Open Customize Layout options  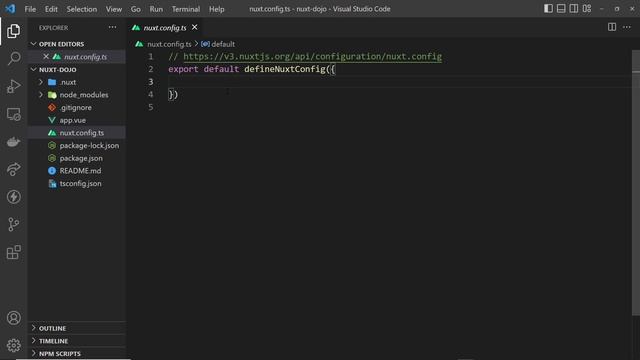(587, 9)
